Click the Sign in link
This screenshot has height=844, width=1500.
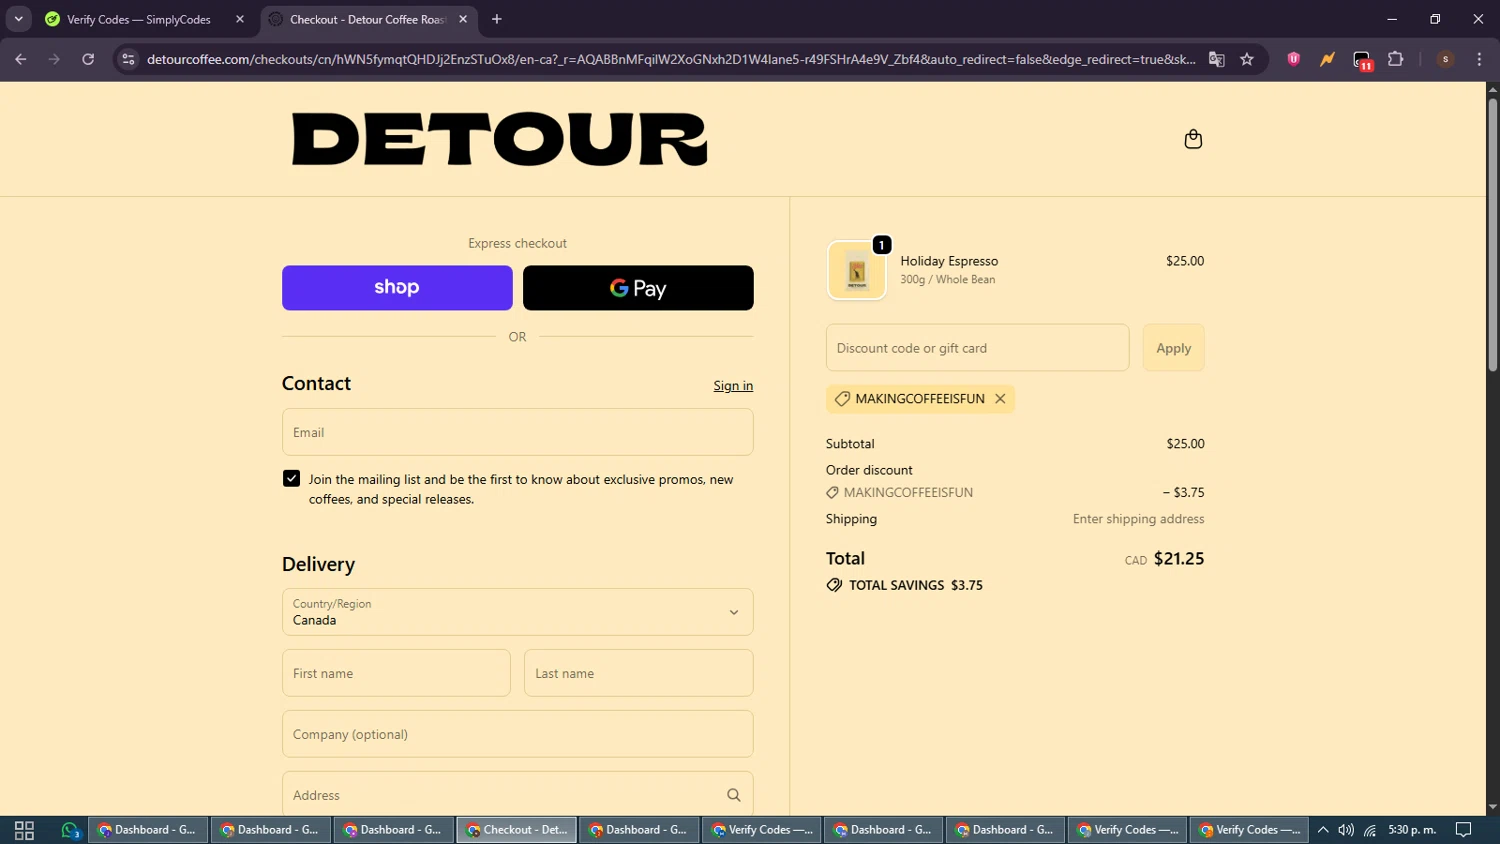pyautogui.click(x=733, y=386)
